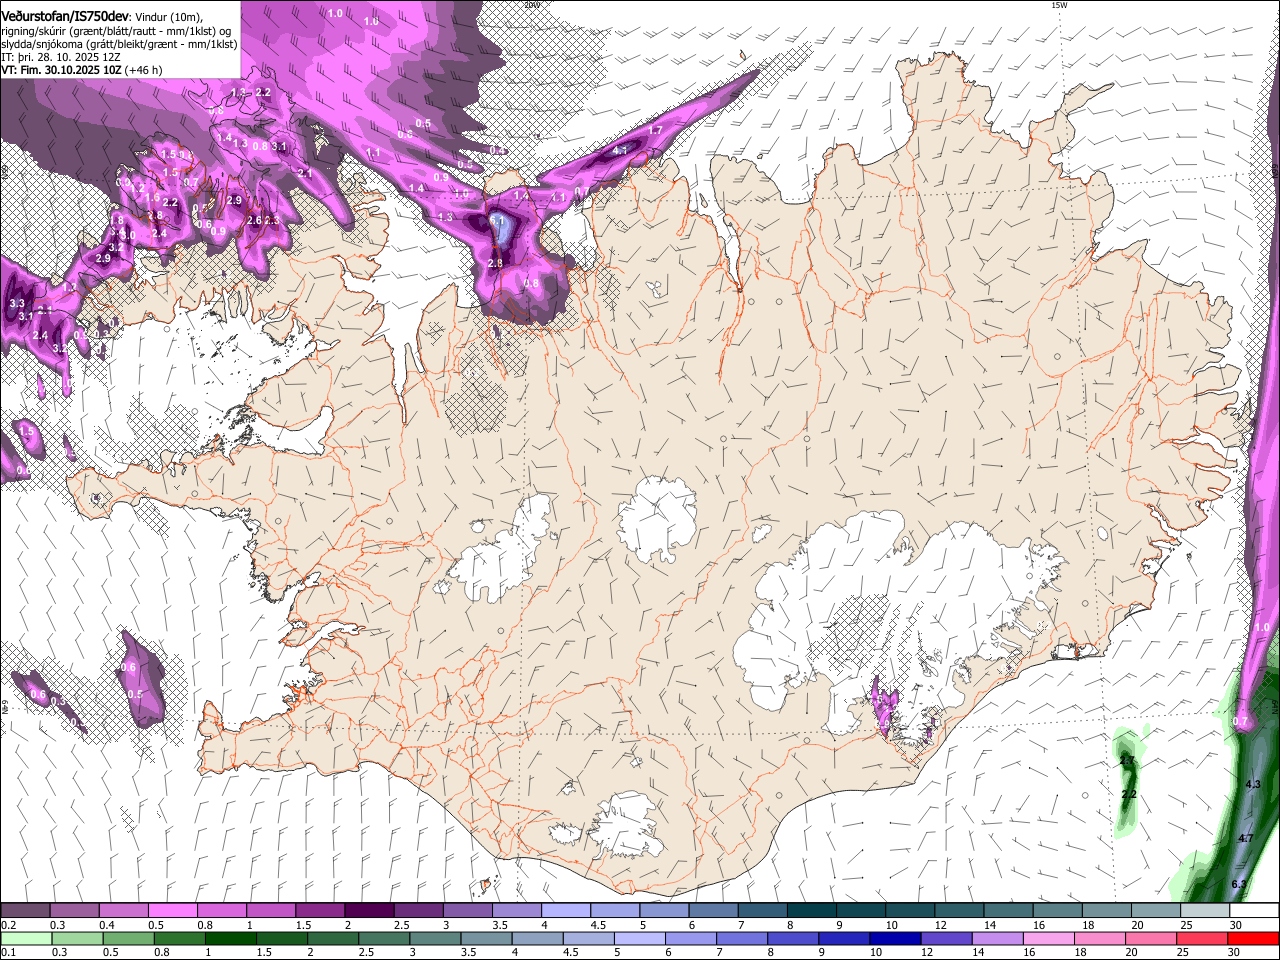Click the '2.6' snowfall value on the map

tap(254, 220)
